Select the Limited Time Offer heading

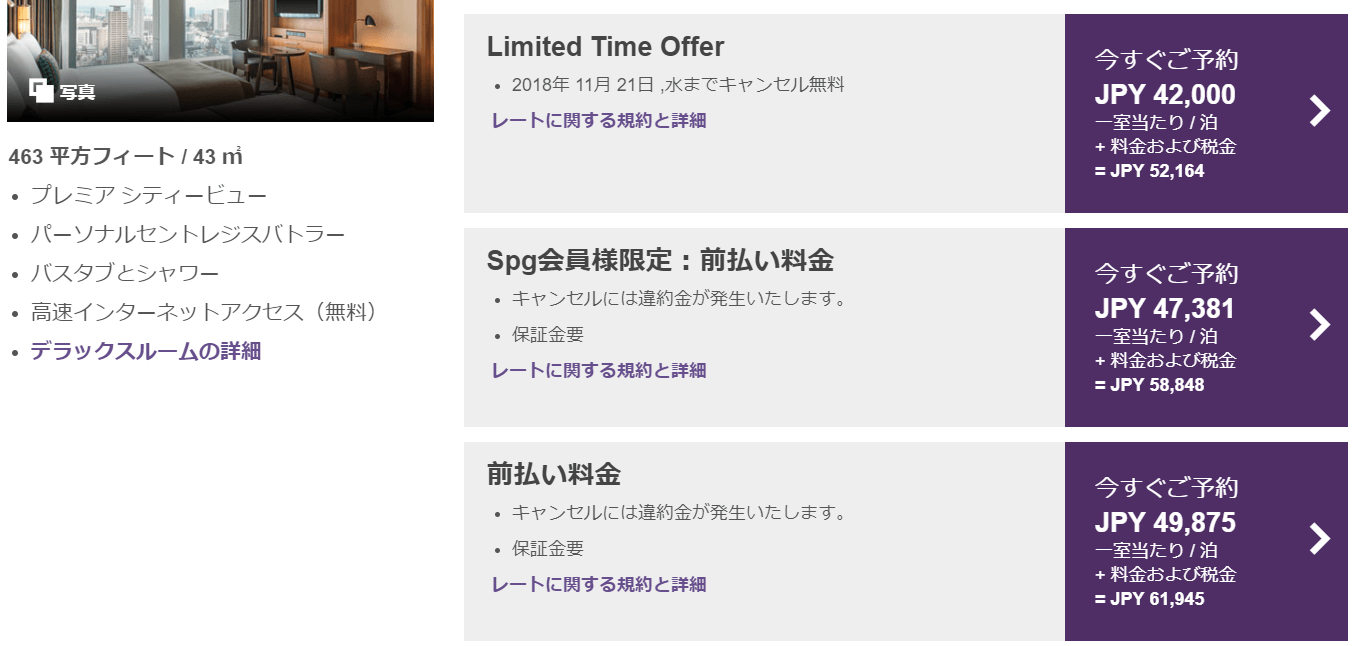pyautogui.click(x=605, y=47)
